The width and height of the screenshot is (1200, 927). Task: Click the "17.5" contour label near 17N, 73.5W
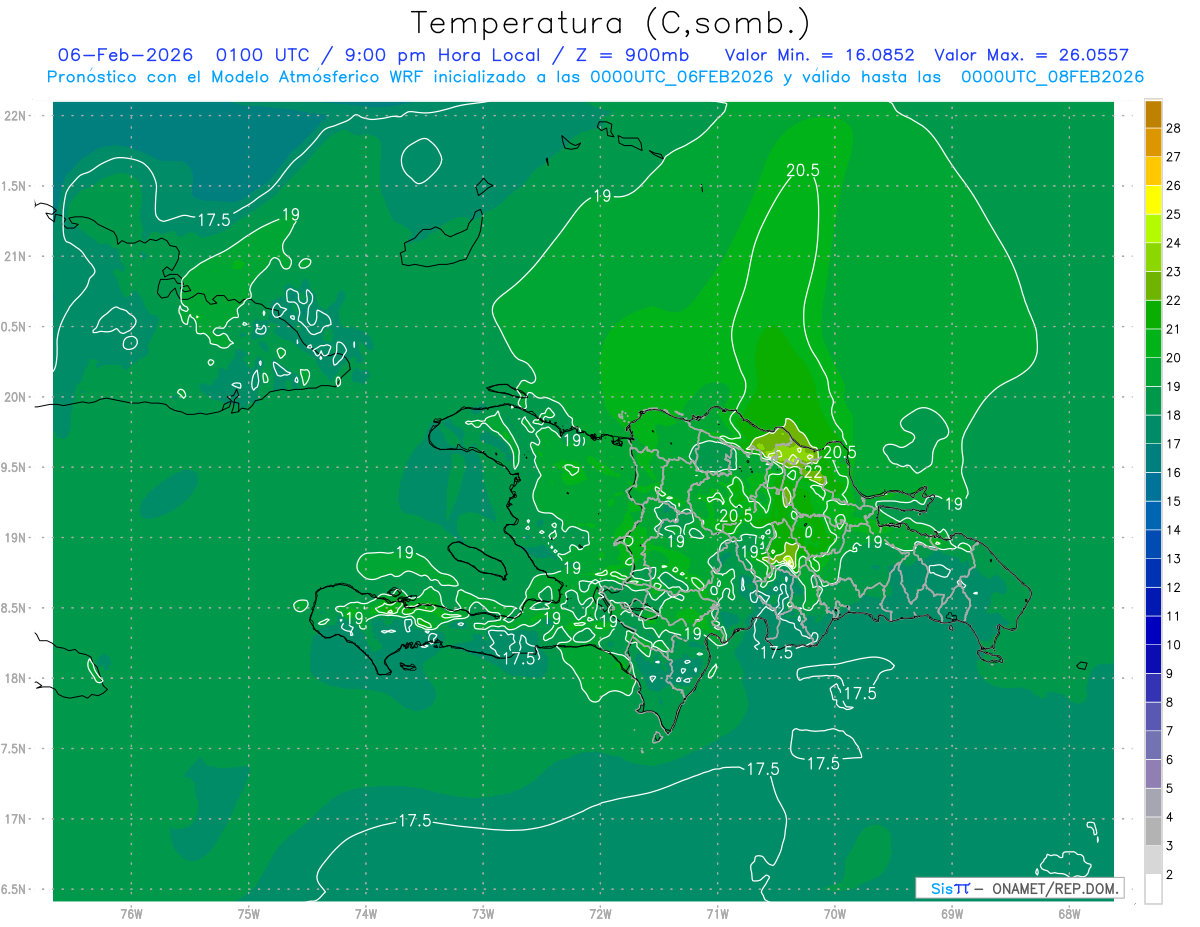tap(415, 821)
